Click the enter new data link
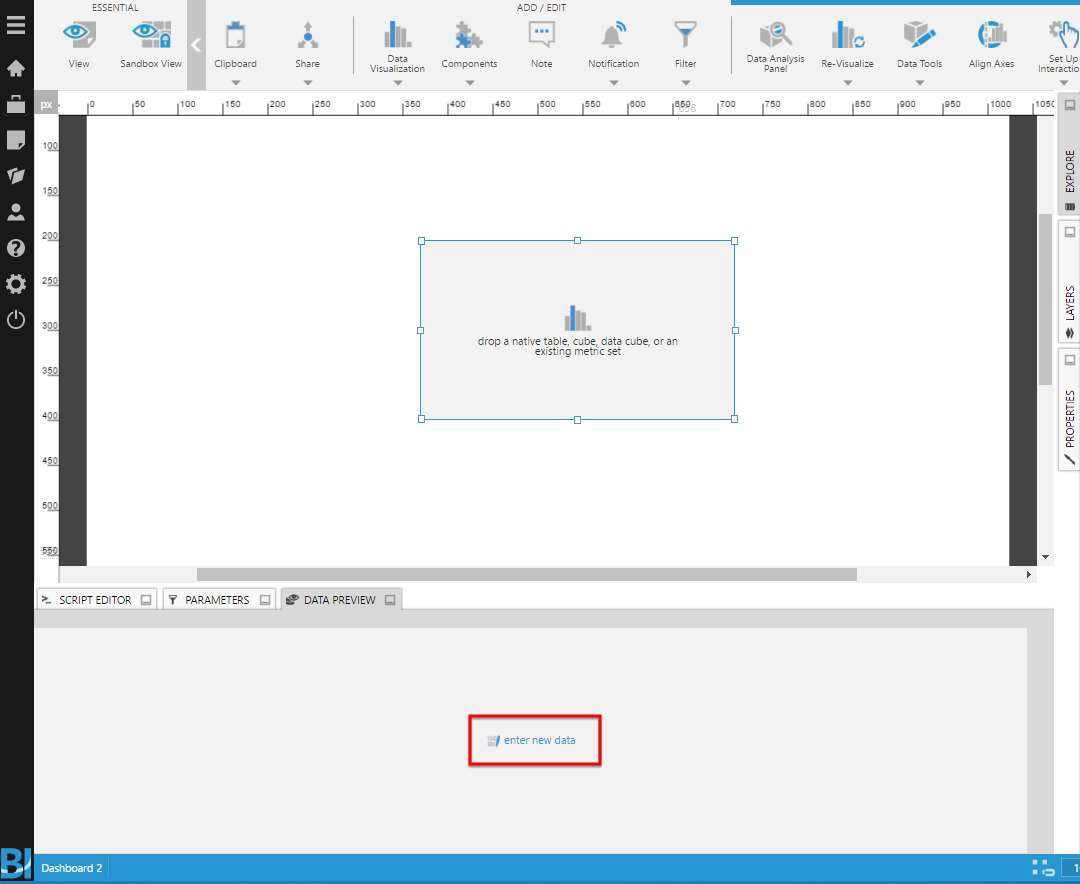1080x884 pixels. (x=535, y=740)
